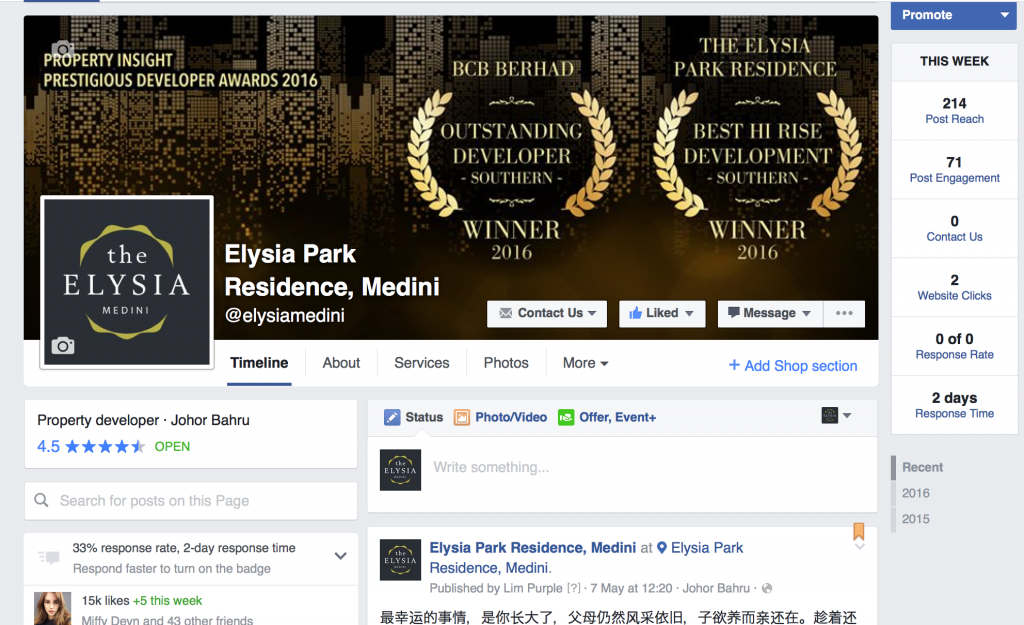Click the search magnifier icon
The image size is (1024, 625).
(41, 500)
